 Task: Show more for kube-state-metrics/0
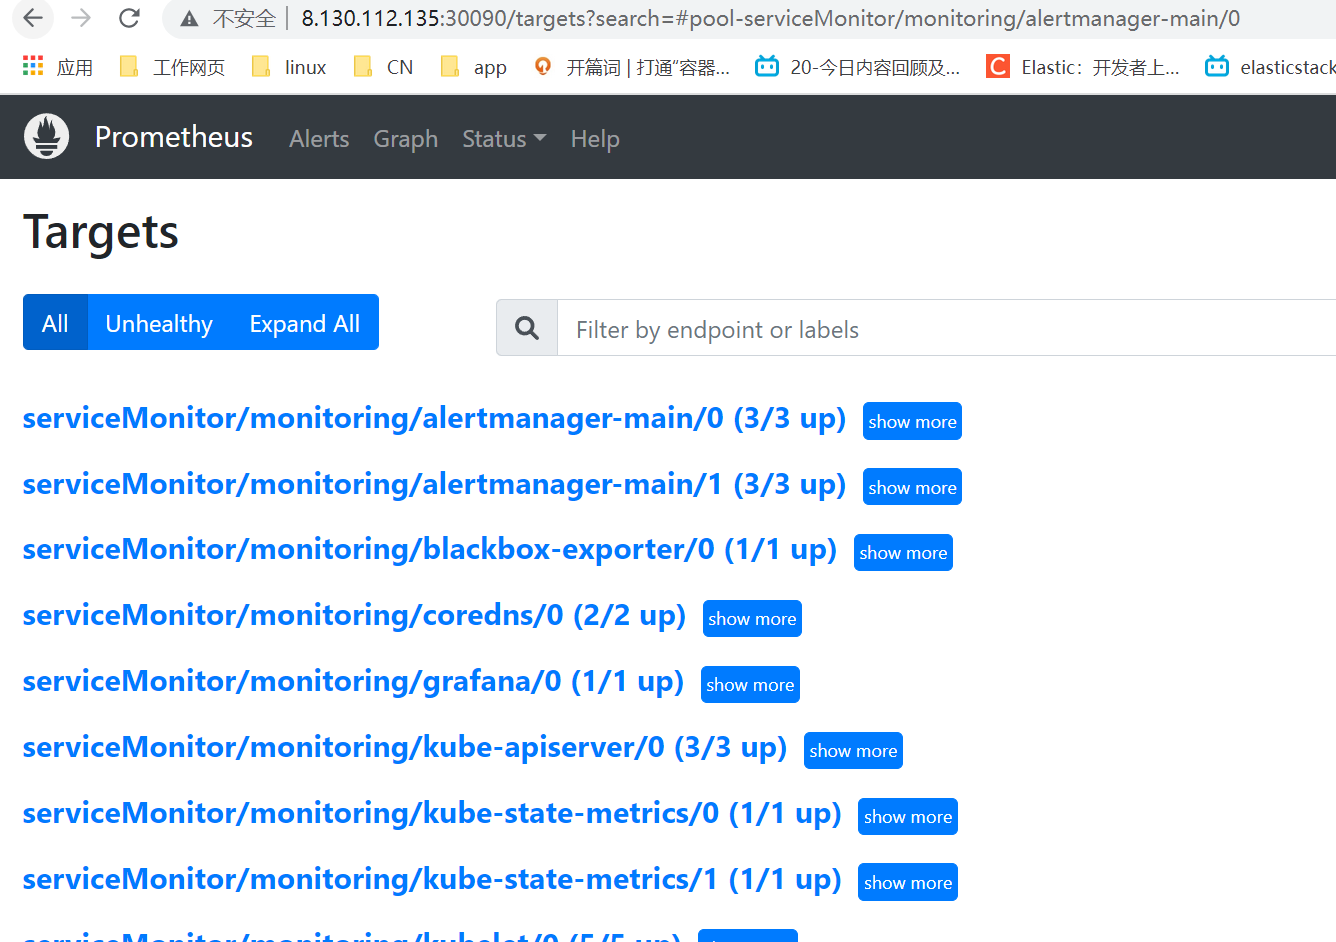(908, 816)
